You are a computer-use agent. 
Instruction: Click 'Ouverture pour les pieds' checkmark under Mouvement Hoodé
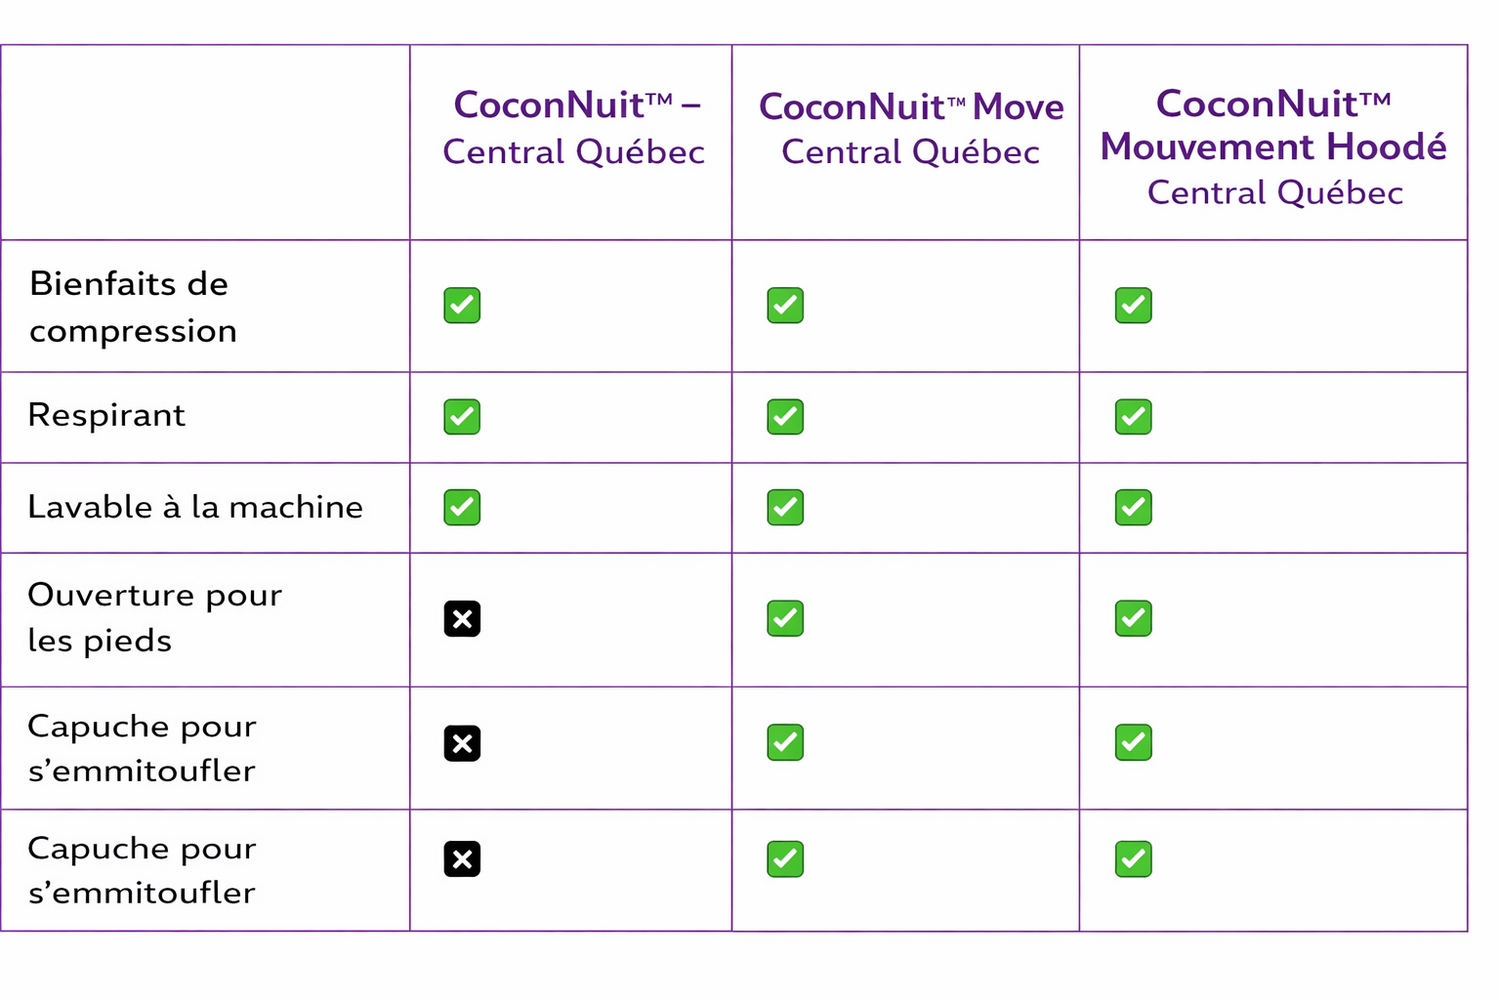(1133, 618)
